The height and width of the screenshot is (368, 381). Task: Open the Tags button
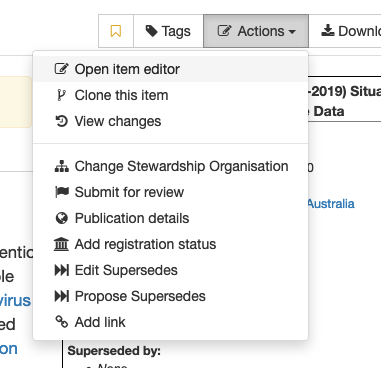pyautogui.click(x=168, y=31)
